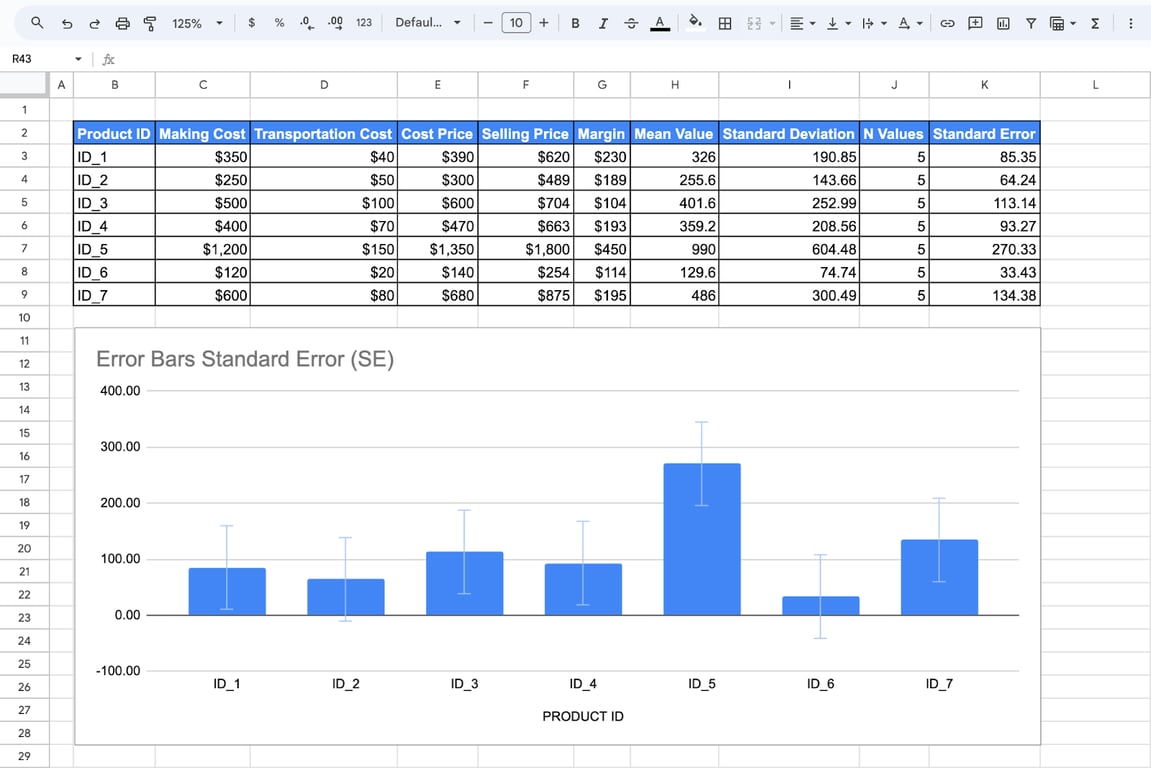1151x768 pixels.
Task: Insert a chart
Action: [1003, 23]
